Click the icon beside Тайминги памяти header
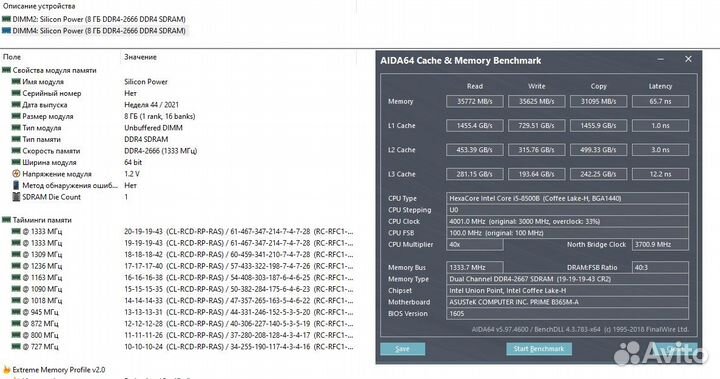The image size is (720, 379). click(x=6, y=220)
